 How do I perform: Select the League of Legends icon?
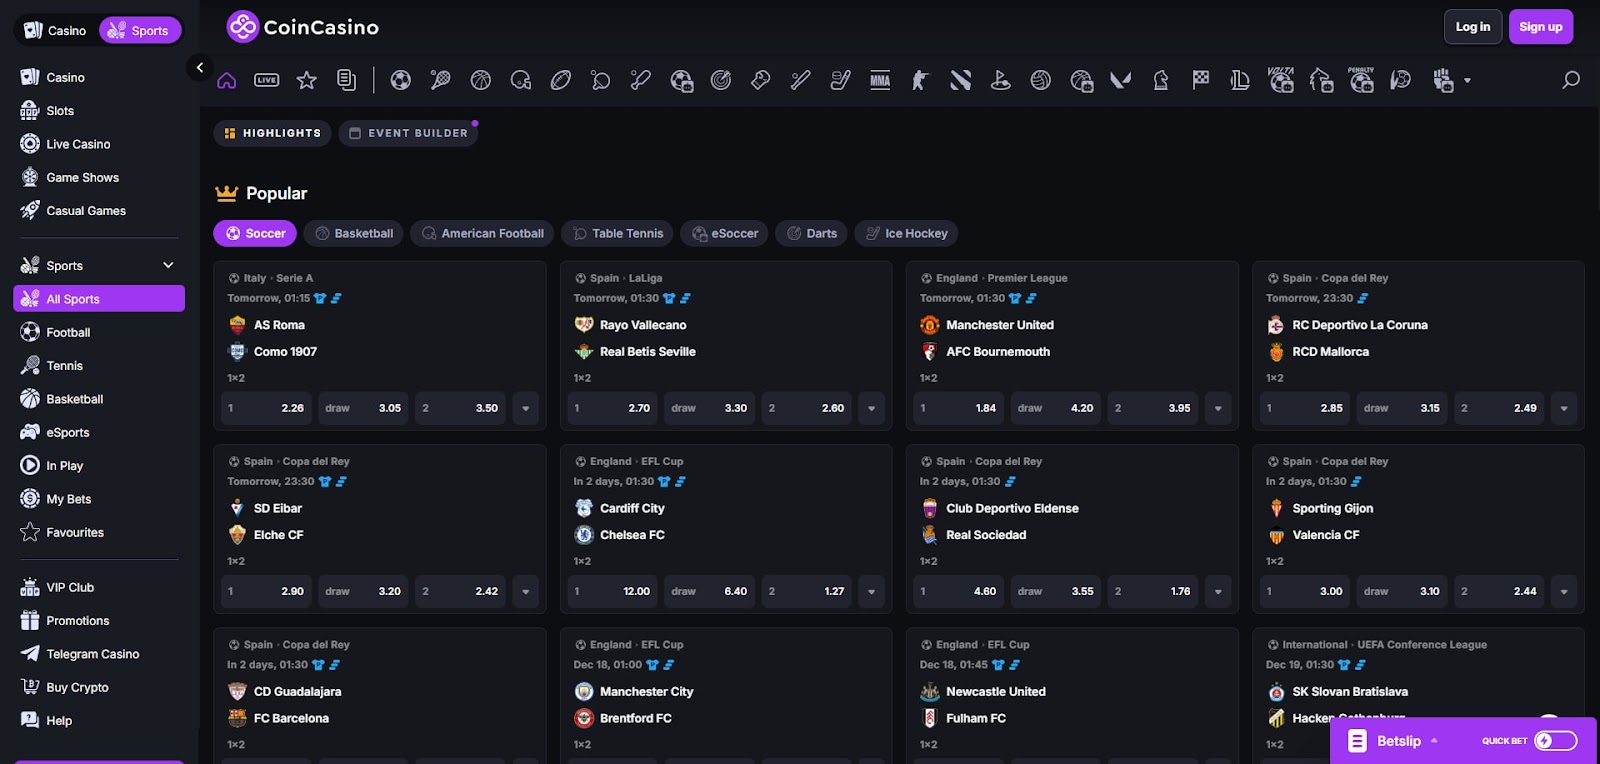click(x=1240, y=80)
